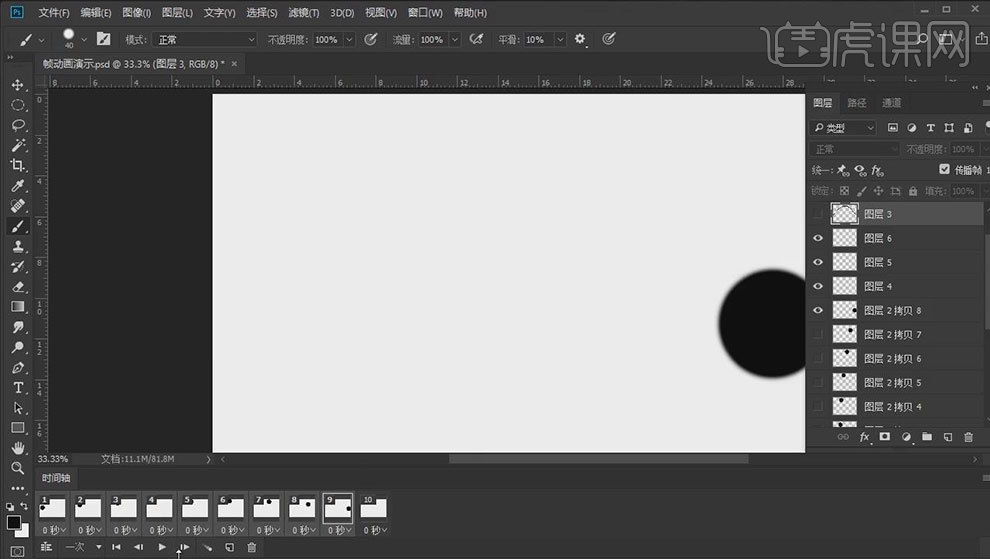Delete layer using panel trash icon
Image resolution: width=990 pixels, height=559 pixels.
[x=969, y=437]
